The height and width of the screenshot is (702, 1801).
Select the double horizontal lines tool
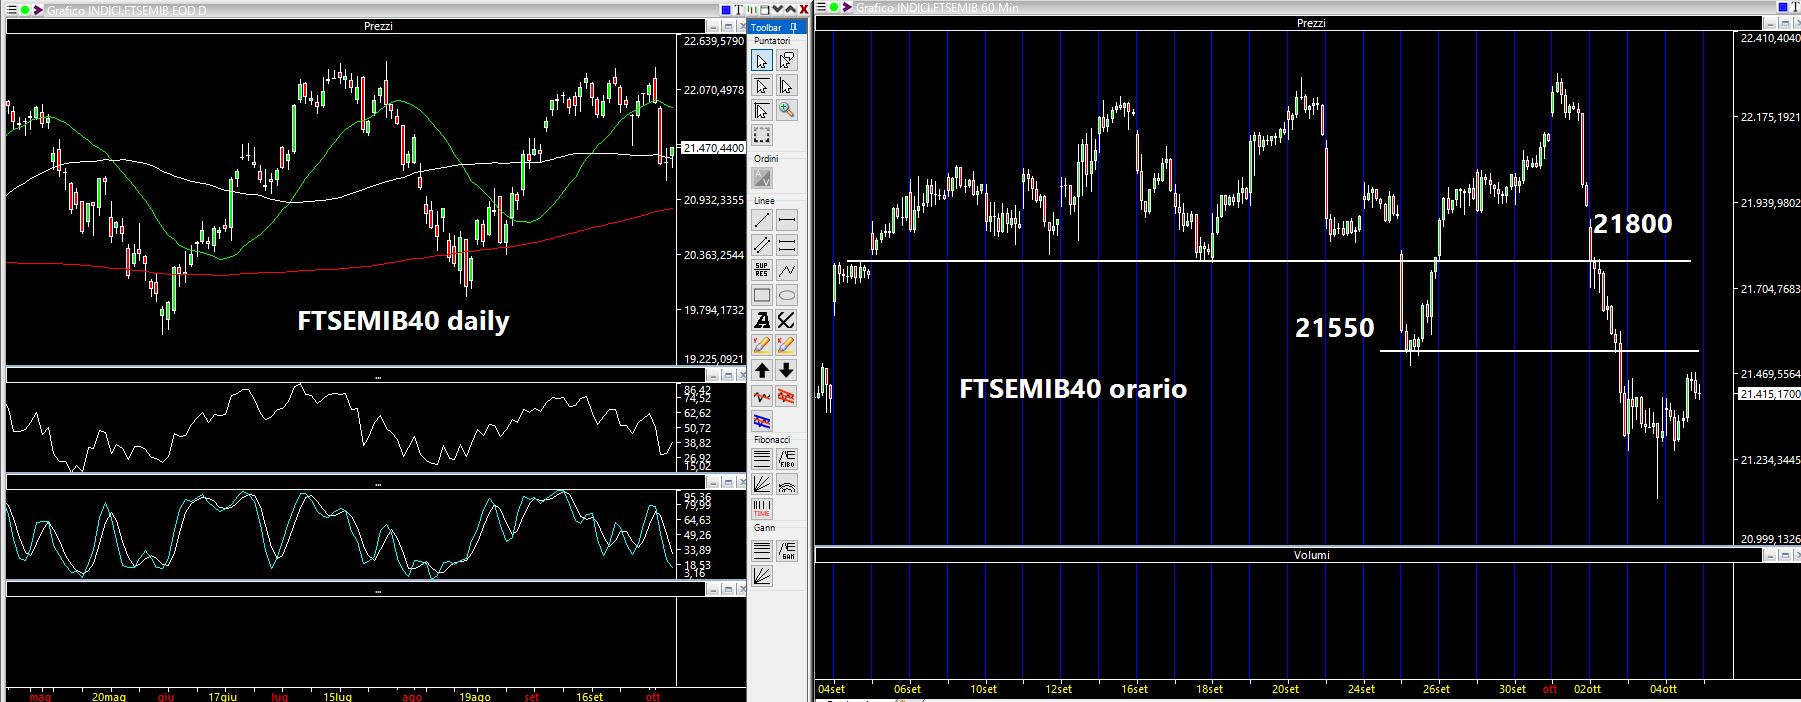tap(787, 245)
